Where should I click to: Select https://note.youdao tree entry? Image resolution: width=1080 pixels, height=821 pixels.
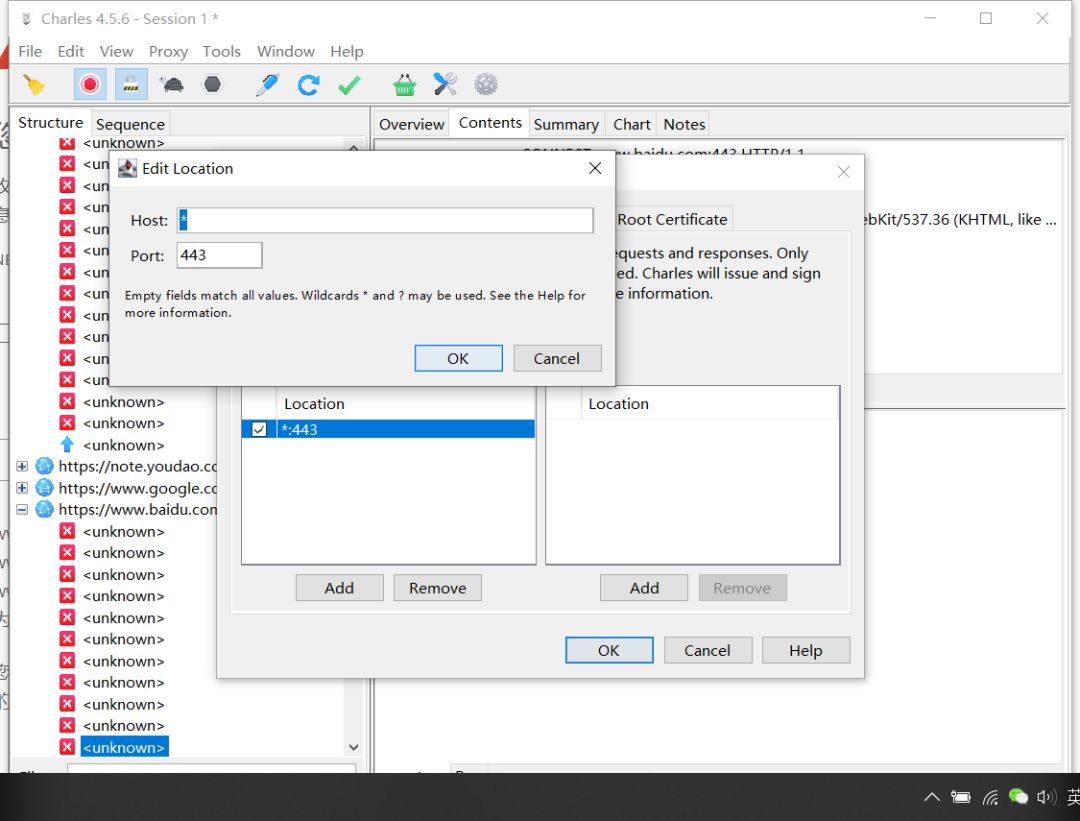click(x=137, y=466)
